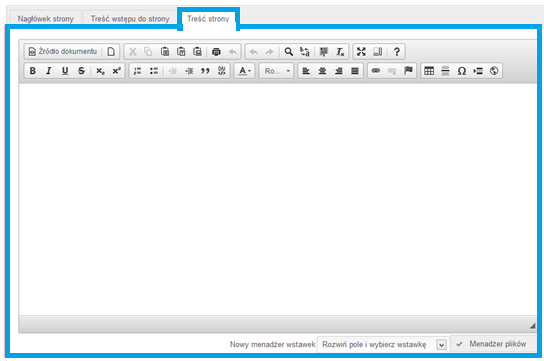Toggle Underline formatting

coord(65,71)
